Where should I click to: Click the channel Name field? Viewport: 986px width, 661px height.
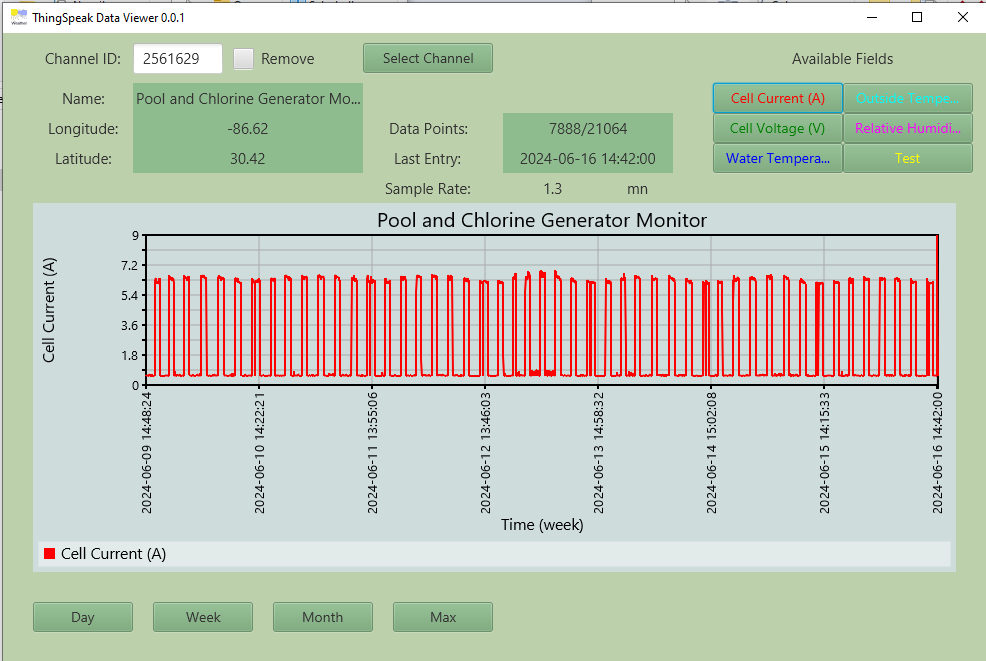coord(247,98)
